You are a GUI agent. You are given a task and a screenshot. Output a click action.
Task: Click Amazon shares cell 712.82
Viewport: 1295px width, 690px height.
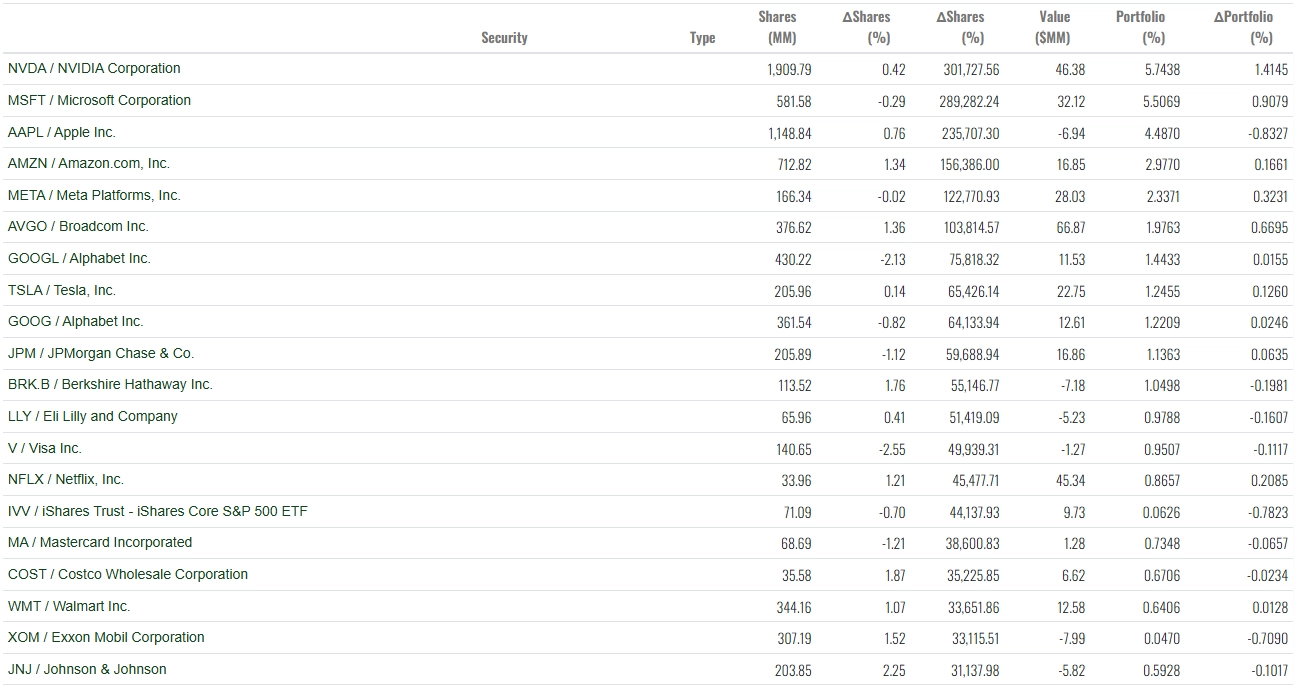coord(794,165)
